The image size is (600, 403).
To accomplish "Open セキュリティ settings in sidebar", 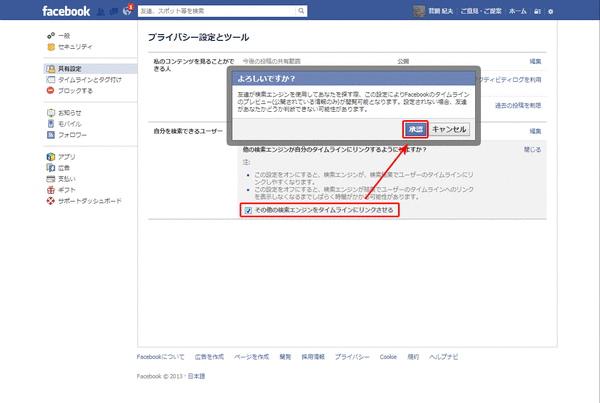I will [x=70, y=47].
